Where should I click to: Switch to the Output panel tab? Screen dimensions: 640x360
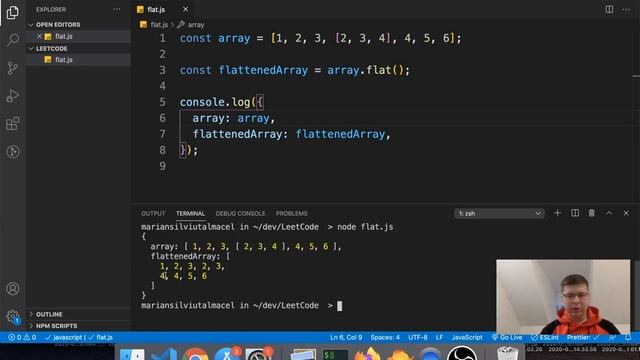click(153, 213)
